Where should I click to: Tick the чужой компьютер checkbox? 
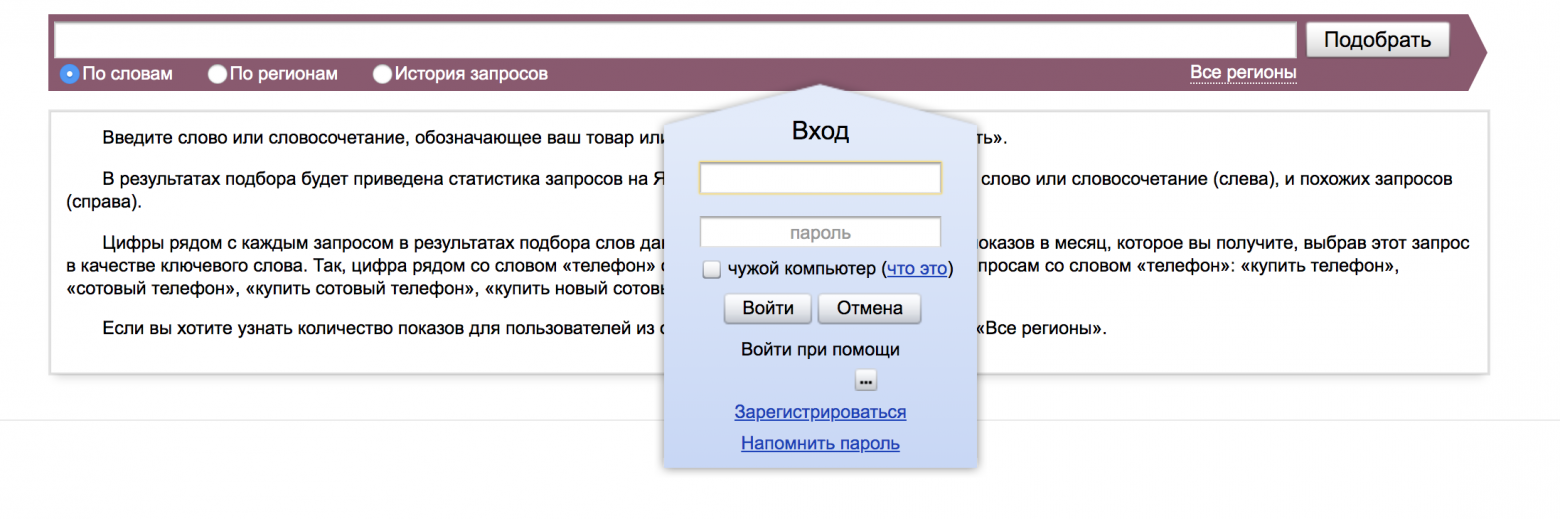[712, 269]
